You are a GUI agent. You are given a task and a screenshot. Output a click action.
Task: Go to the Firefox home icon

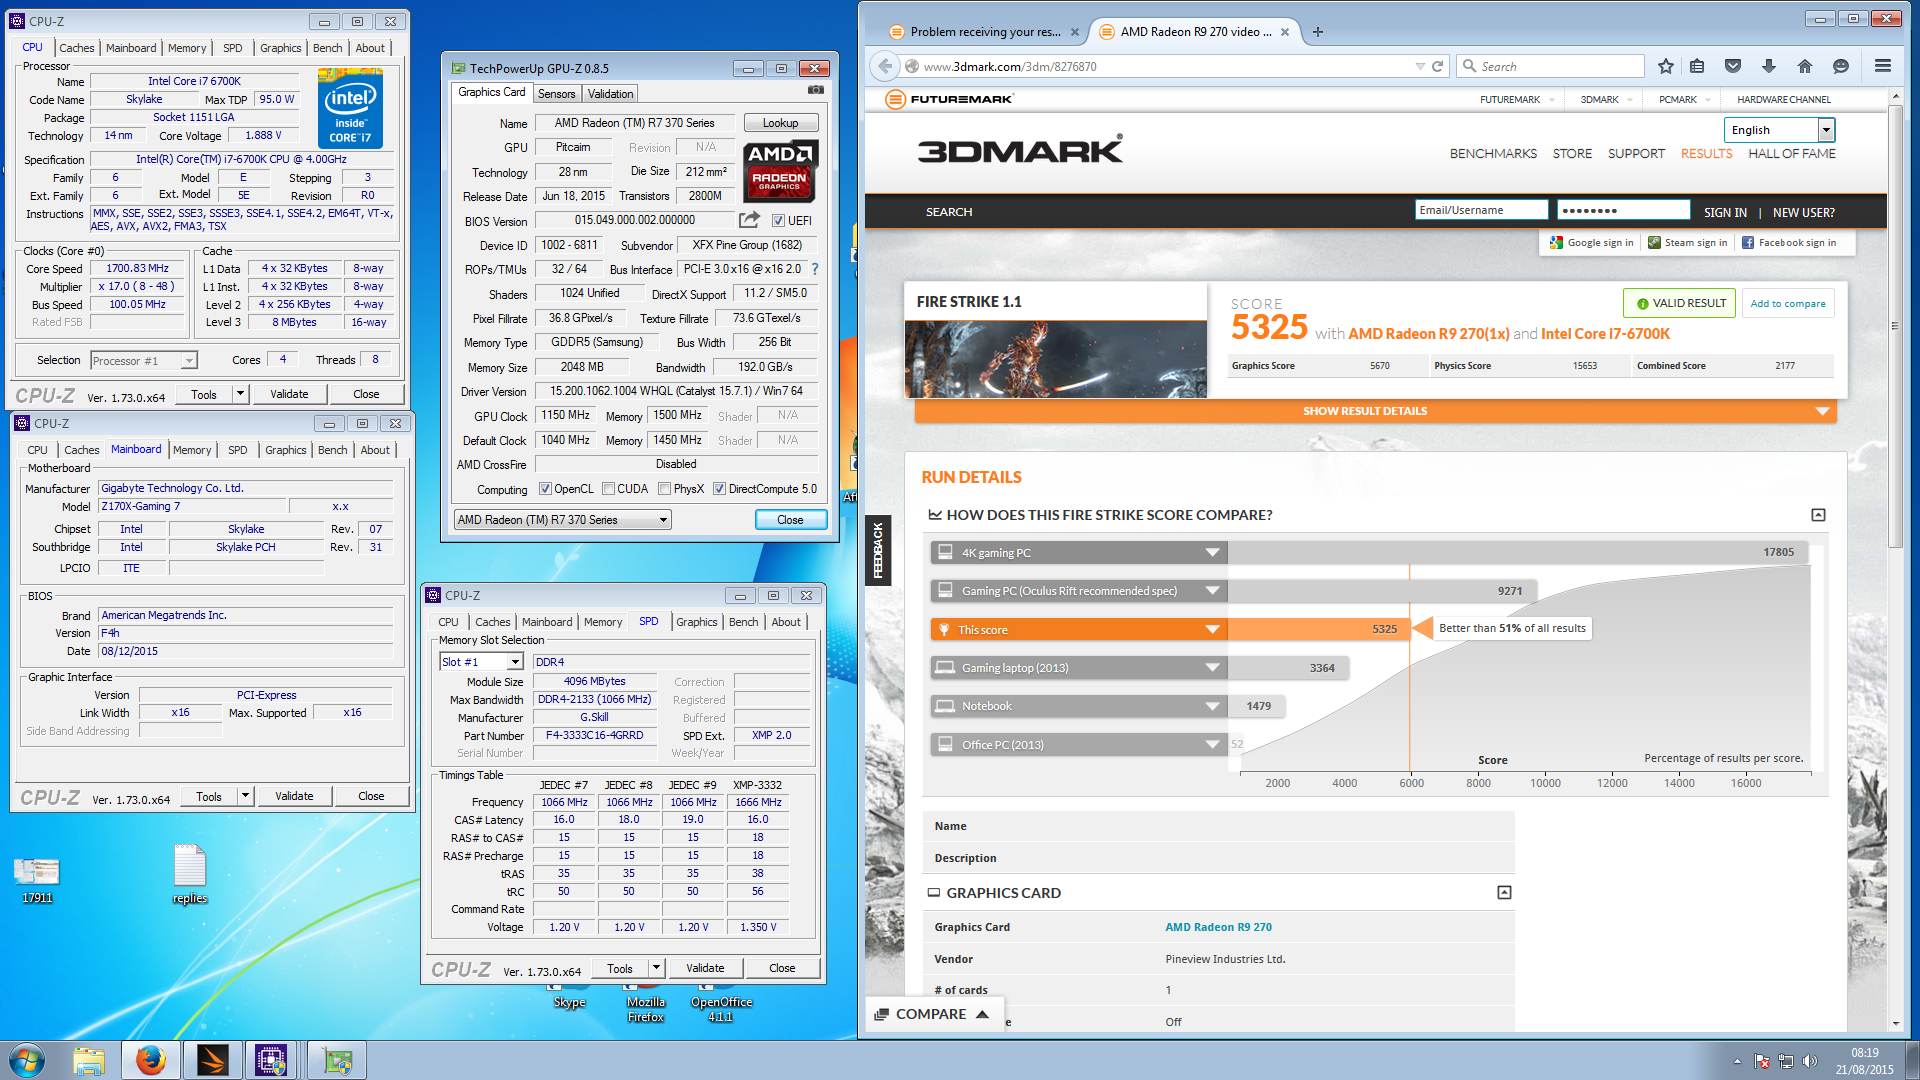[x=1804, y=66]
